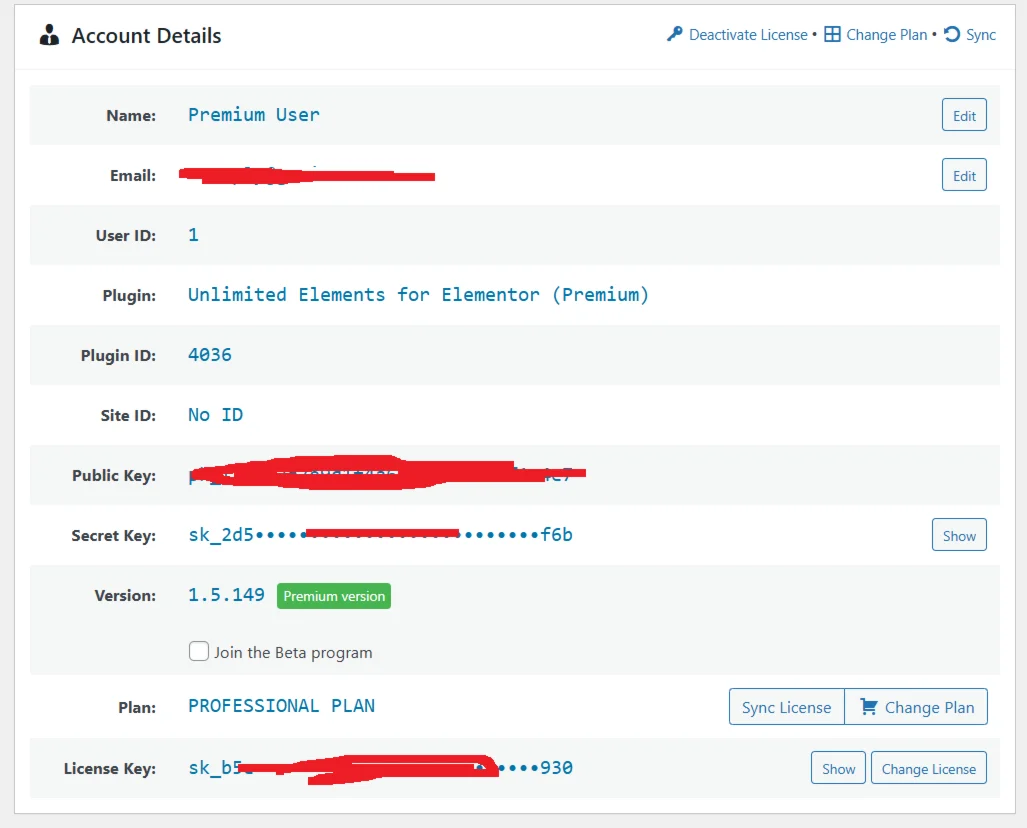1027x828 pixels.
Task: Click the Account Details heading
Action: 146,35
